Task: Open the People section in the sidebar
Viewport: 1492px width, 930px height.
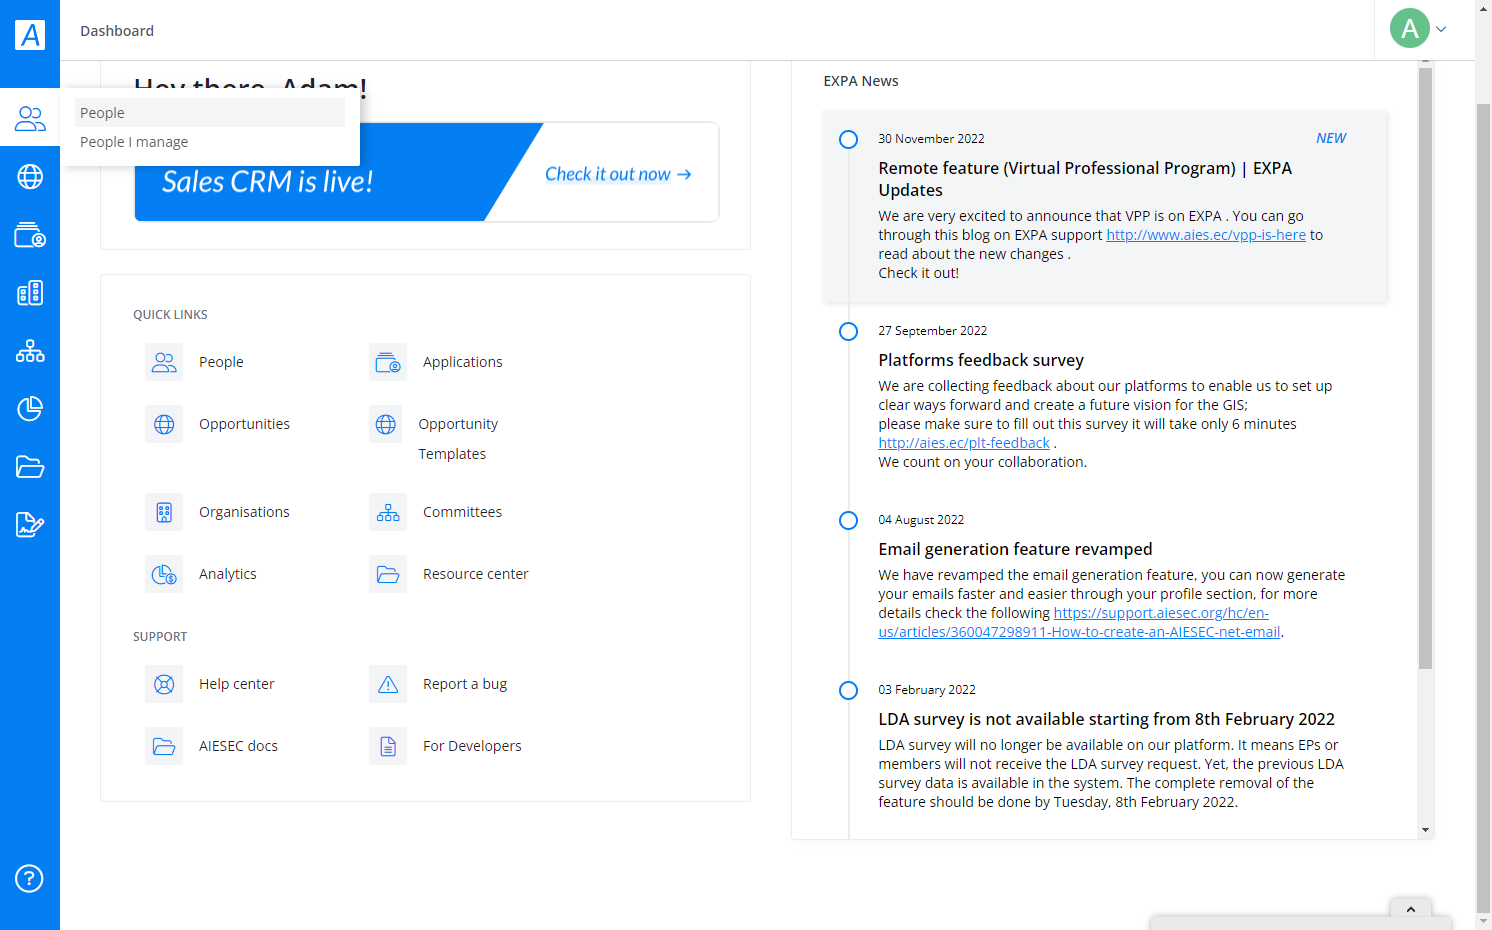Action: 30,119
